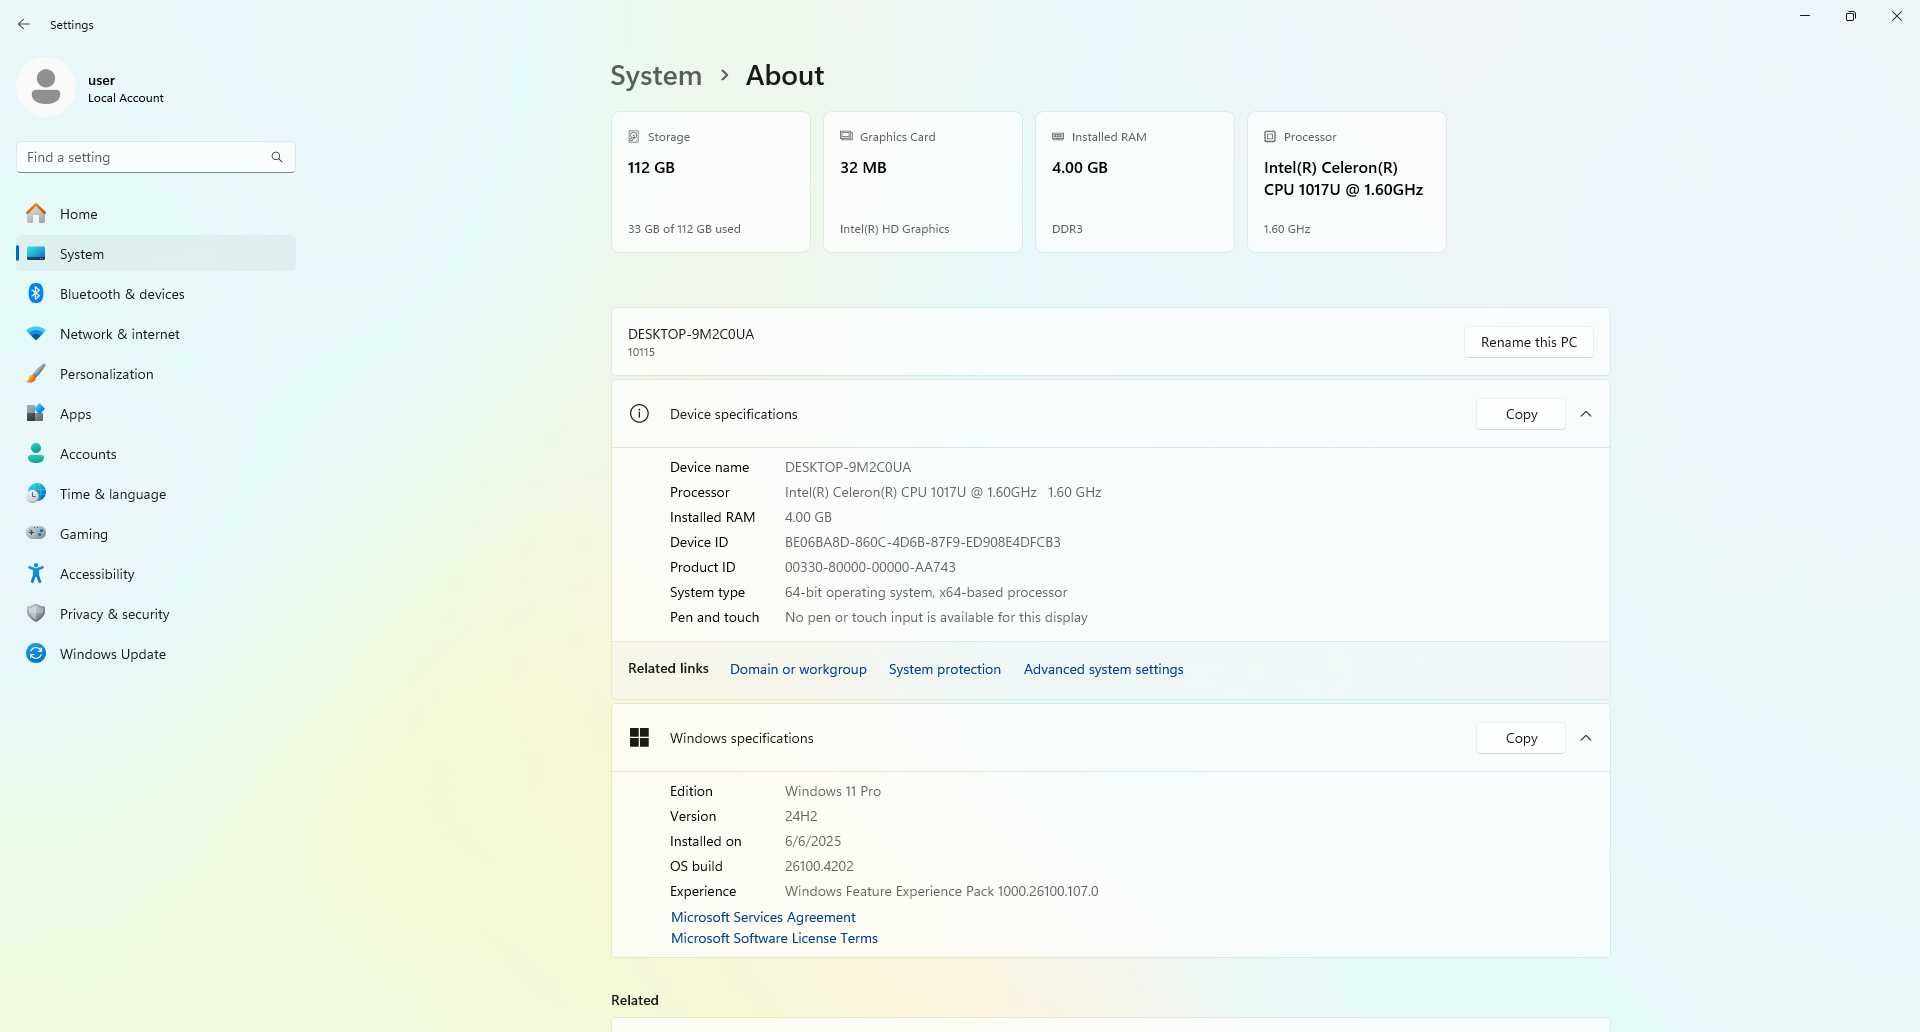Click the Storage card icon
Screen dimensions: 1920x1032
pyautogui.click(x=634, y=137)
